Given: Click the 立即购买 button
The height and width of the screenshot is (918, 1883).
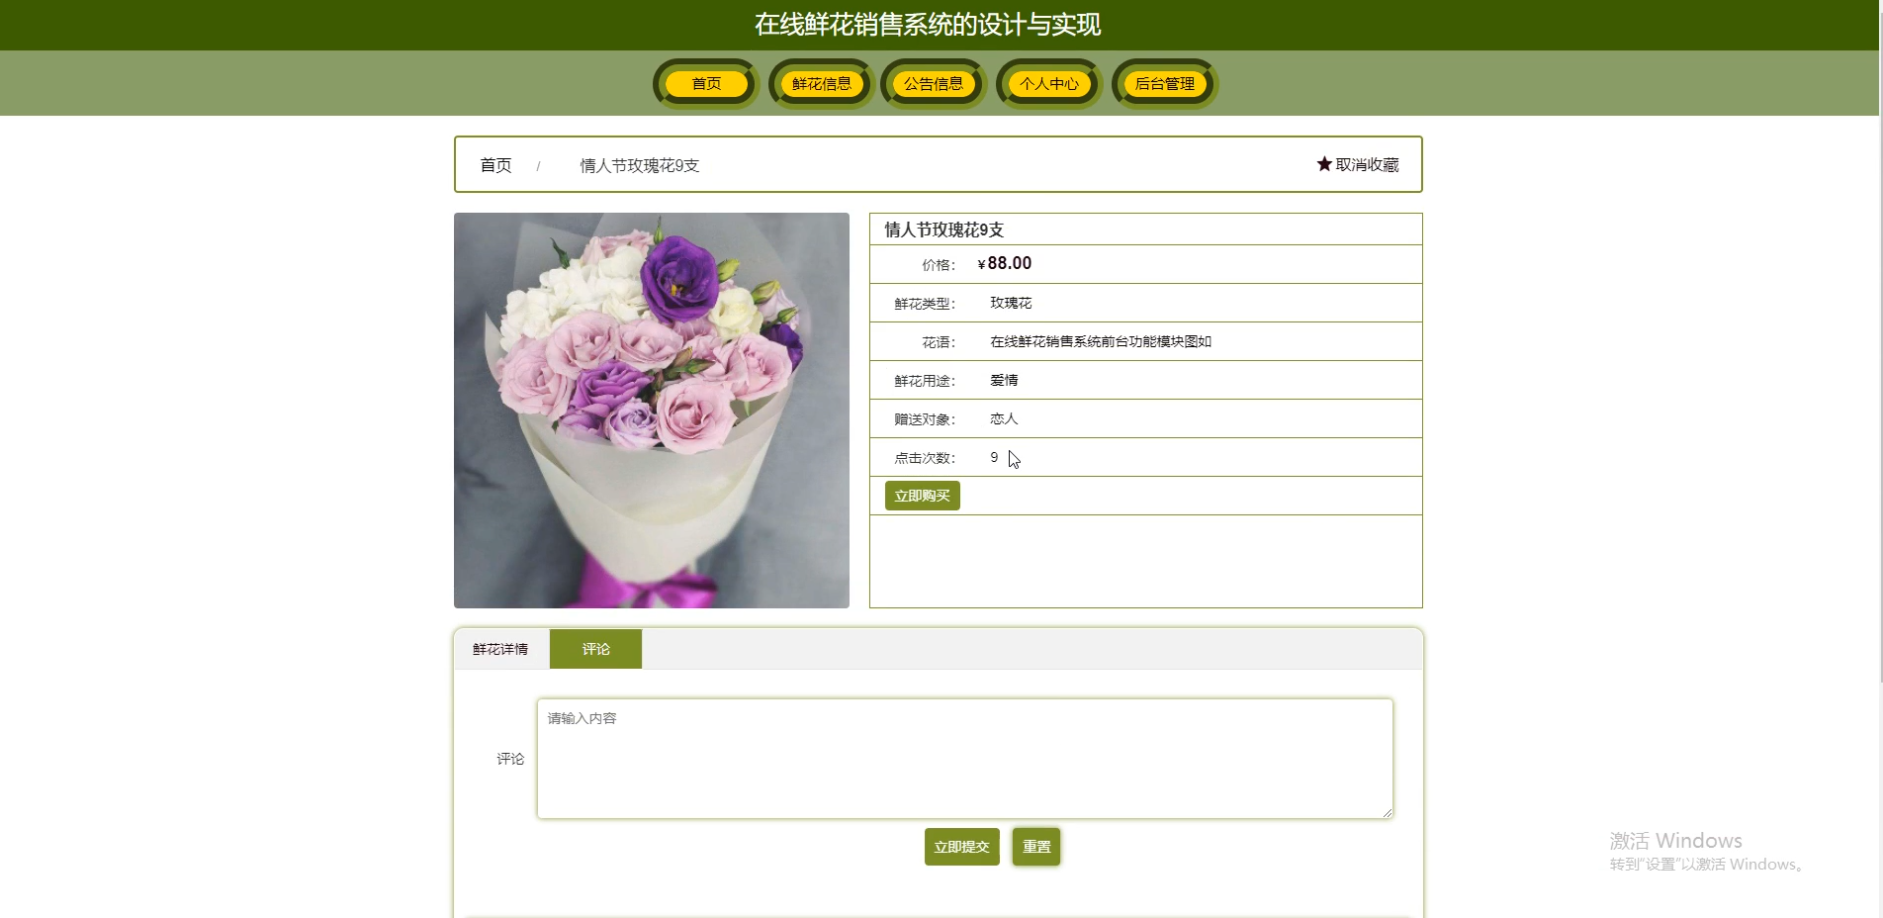Looking at the screenshot, I should click(922, 496).
